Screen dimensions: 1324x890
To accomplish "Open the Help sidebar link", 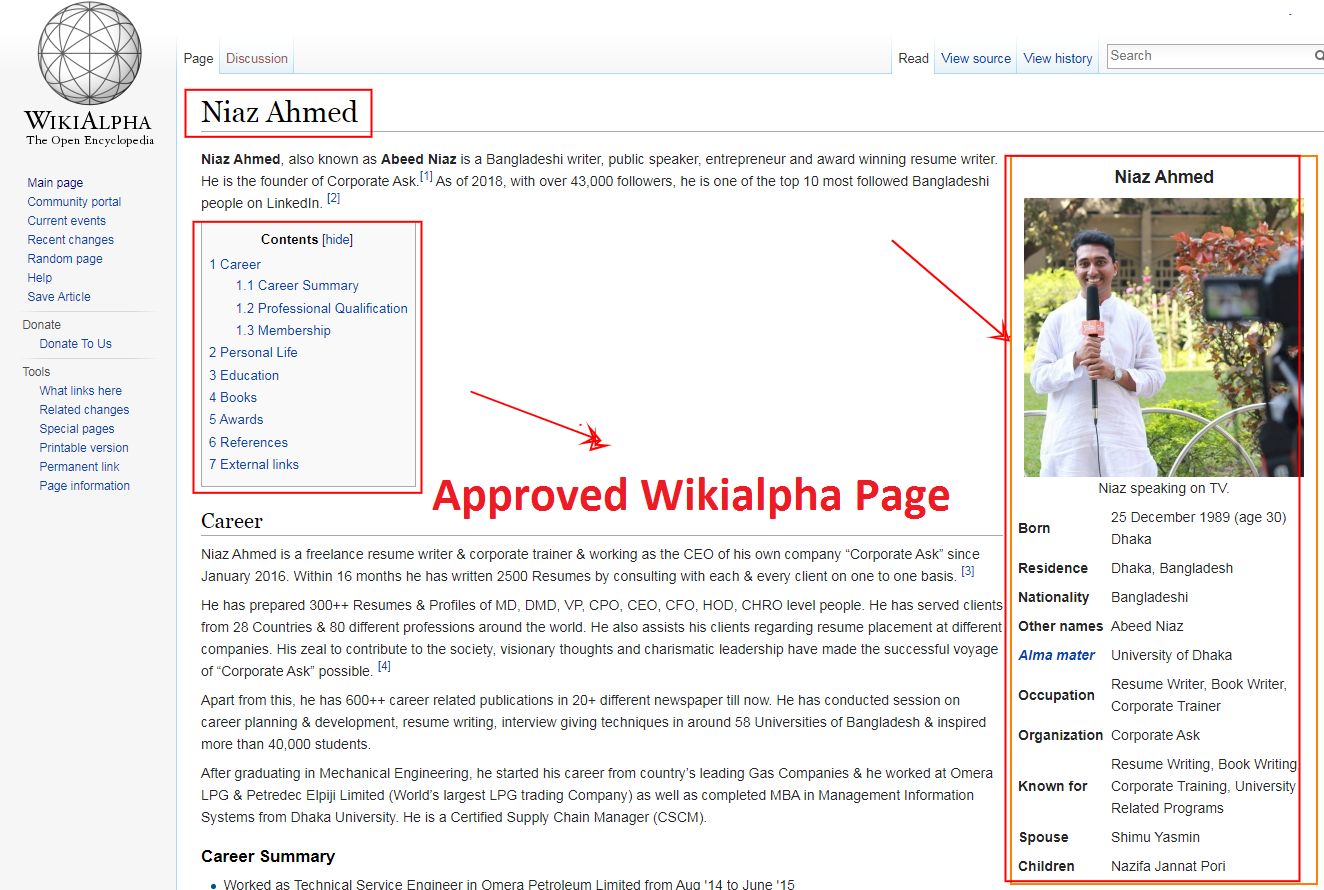I will pos(40,278).
